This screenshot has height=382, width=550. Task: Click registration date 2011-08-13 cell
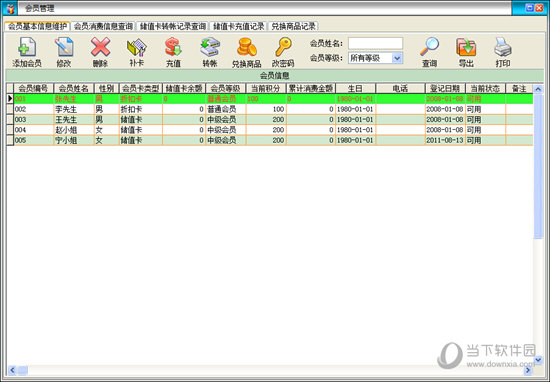[445, 140]
